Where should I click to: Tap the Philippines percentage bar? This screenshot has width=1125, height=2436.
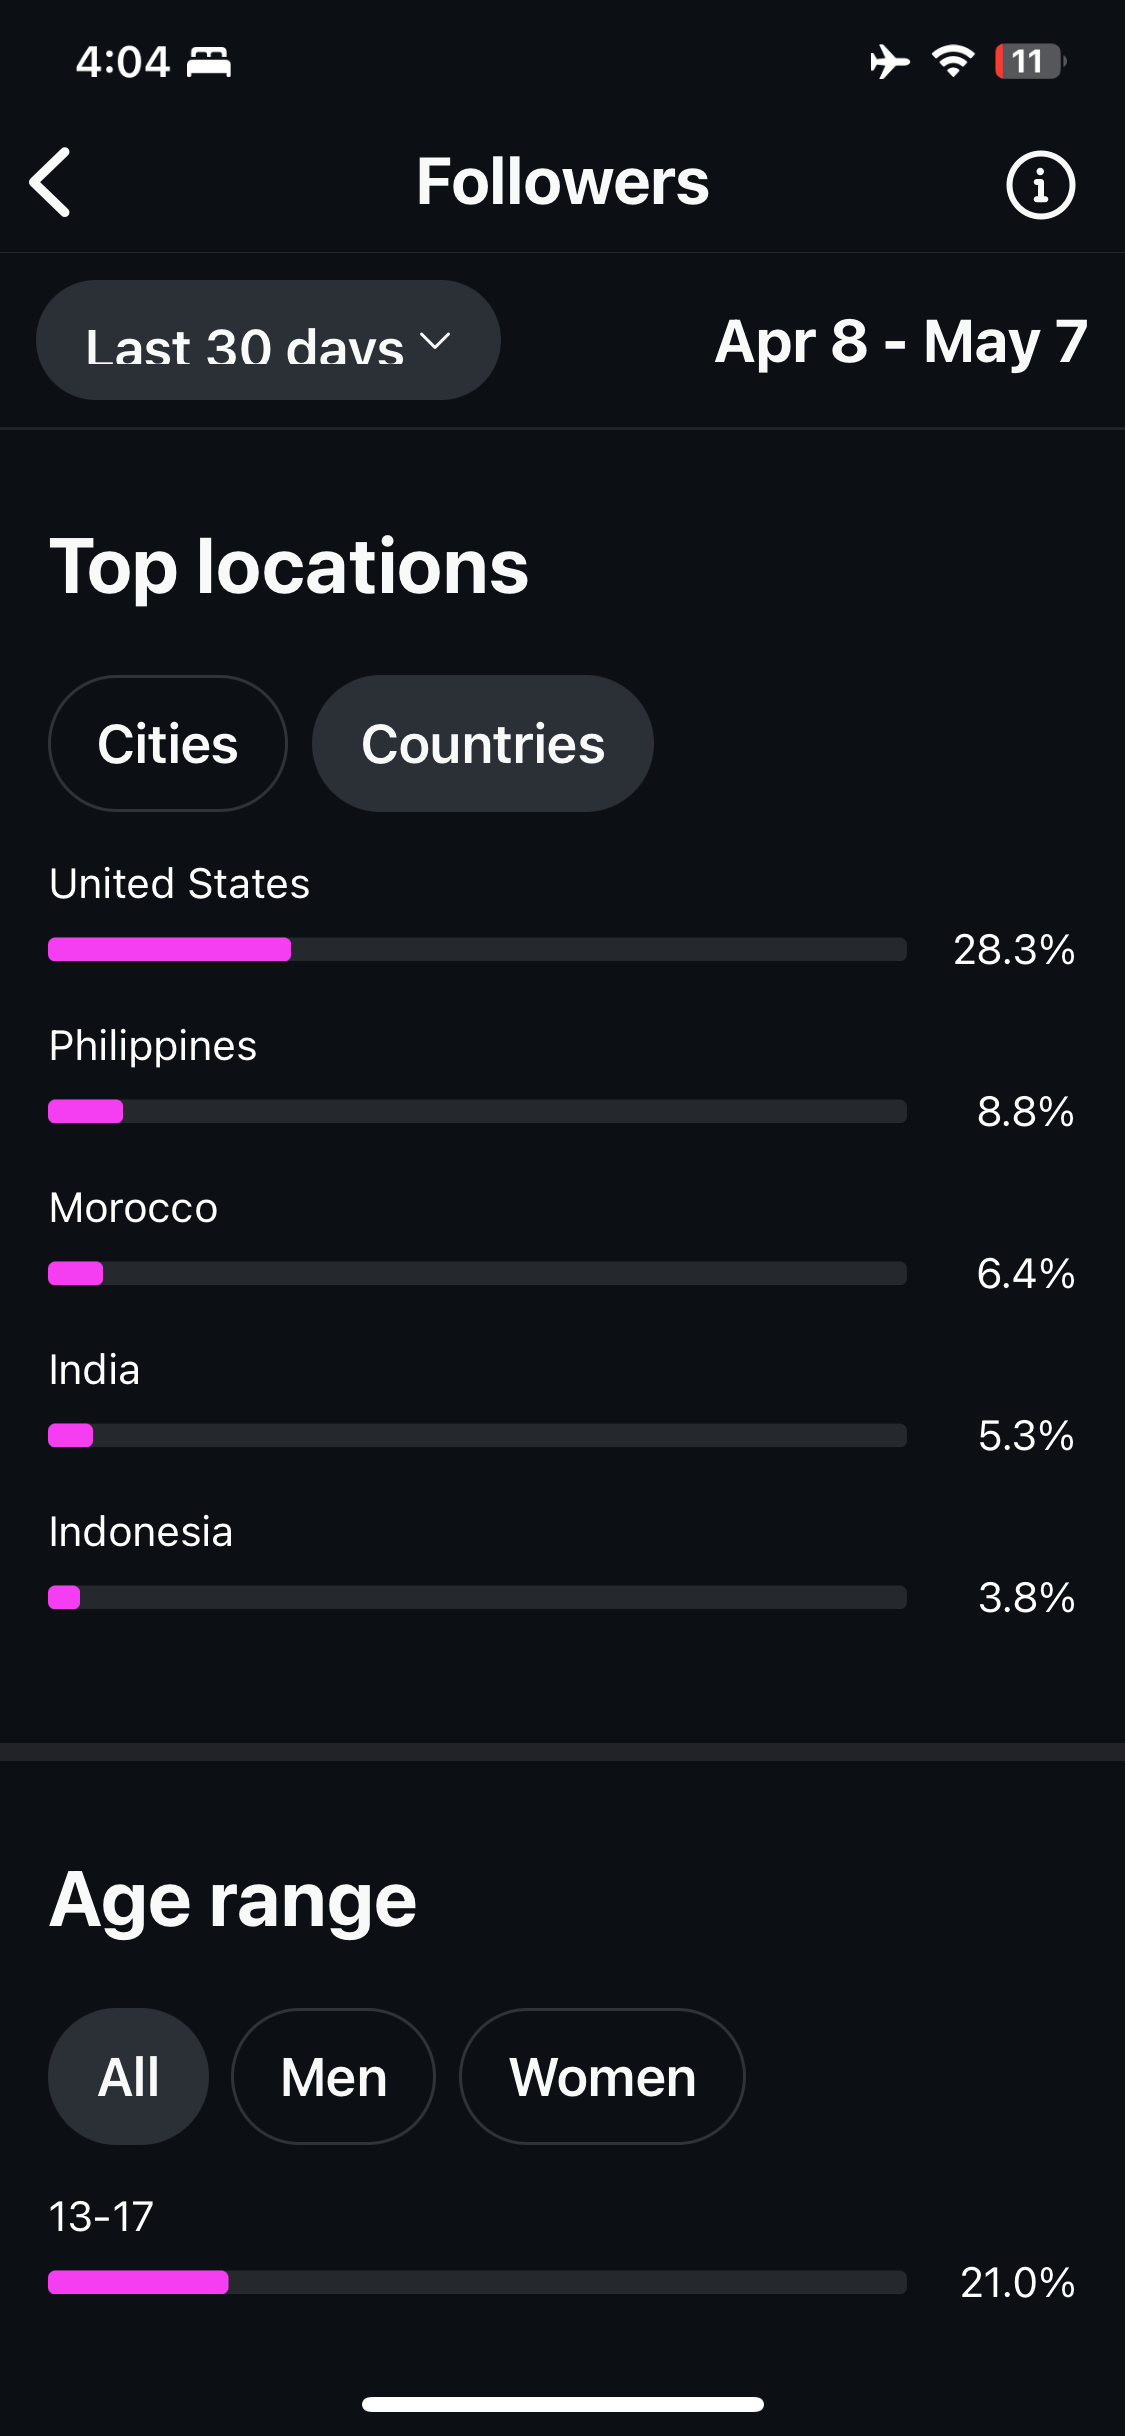tap(477, 1111)
